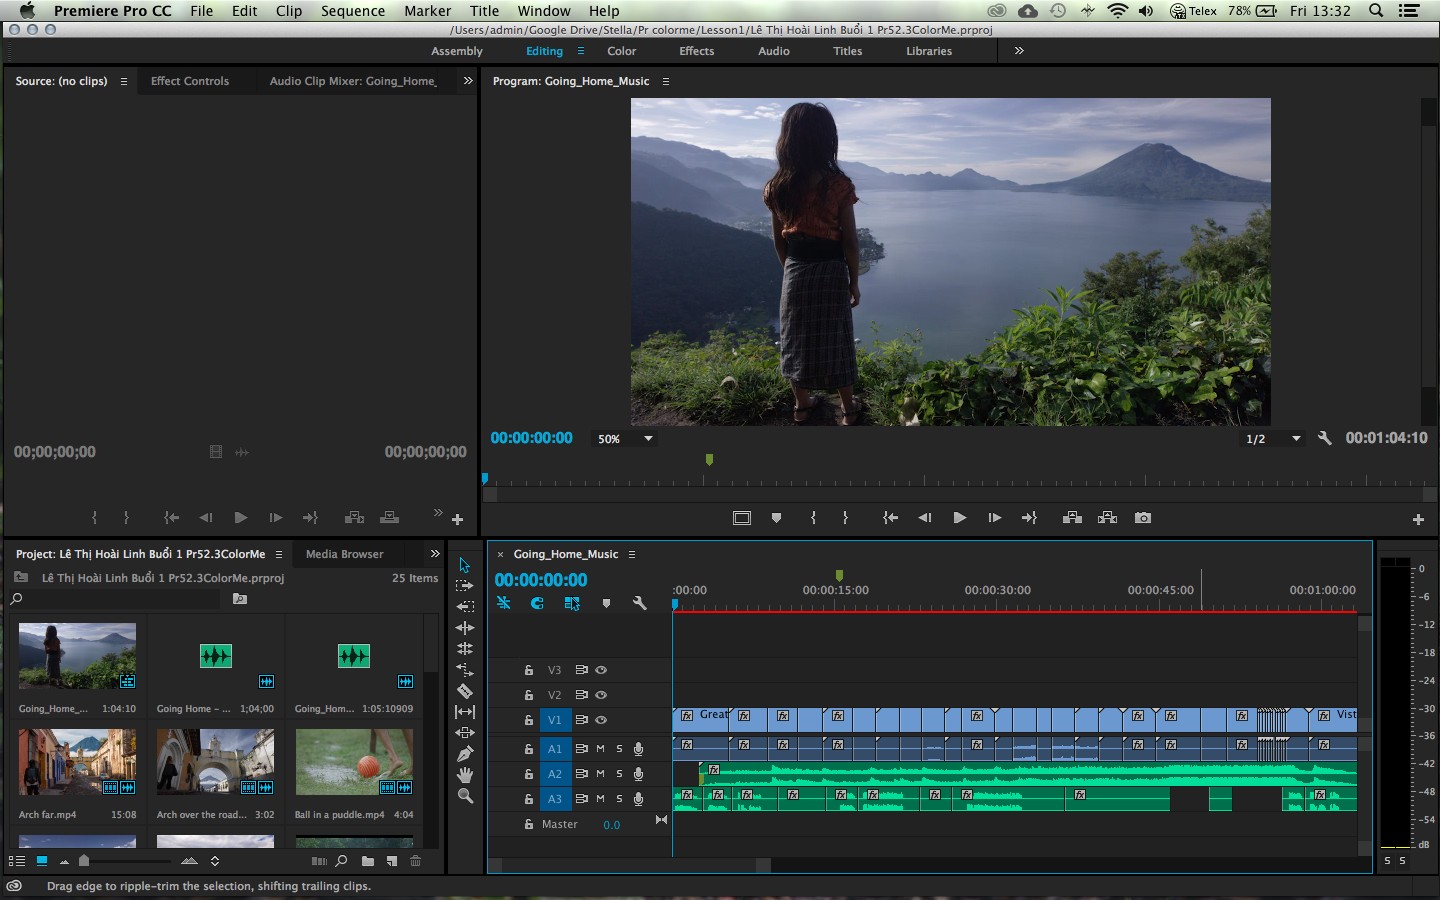Click Safe Margins button in Program monitor
The height and width of the screenshot is (900, 1440).
coord(741,518)
